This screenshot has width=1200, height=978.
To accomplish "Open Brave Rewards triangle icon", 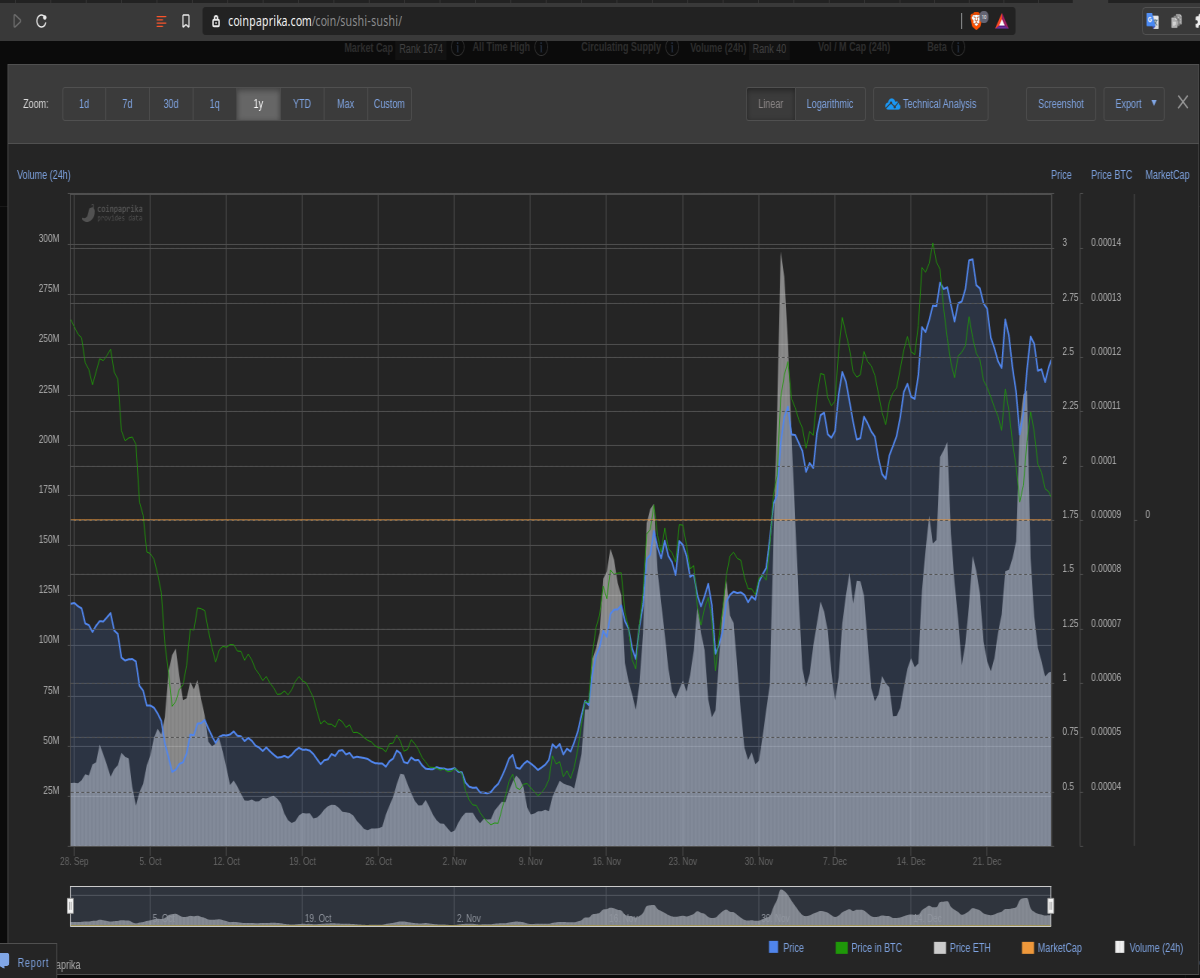I will (1002, 20).
